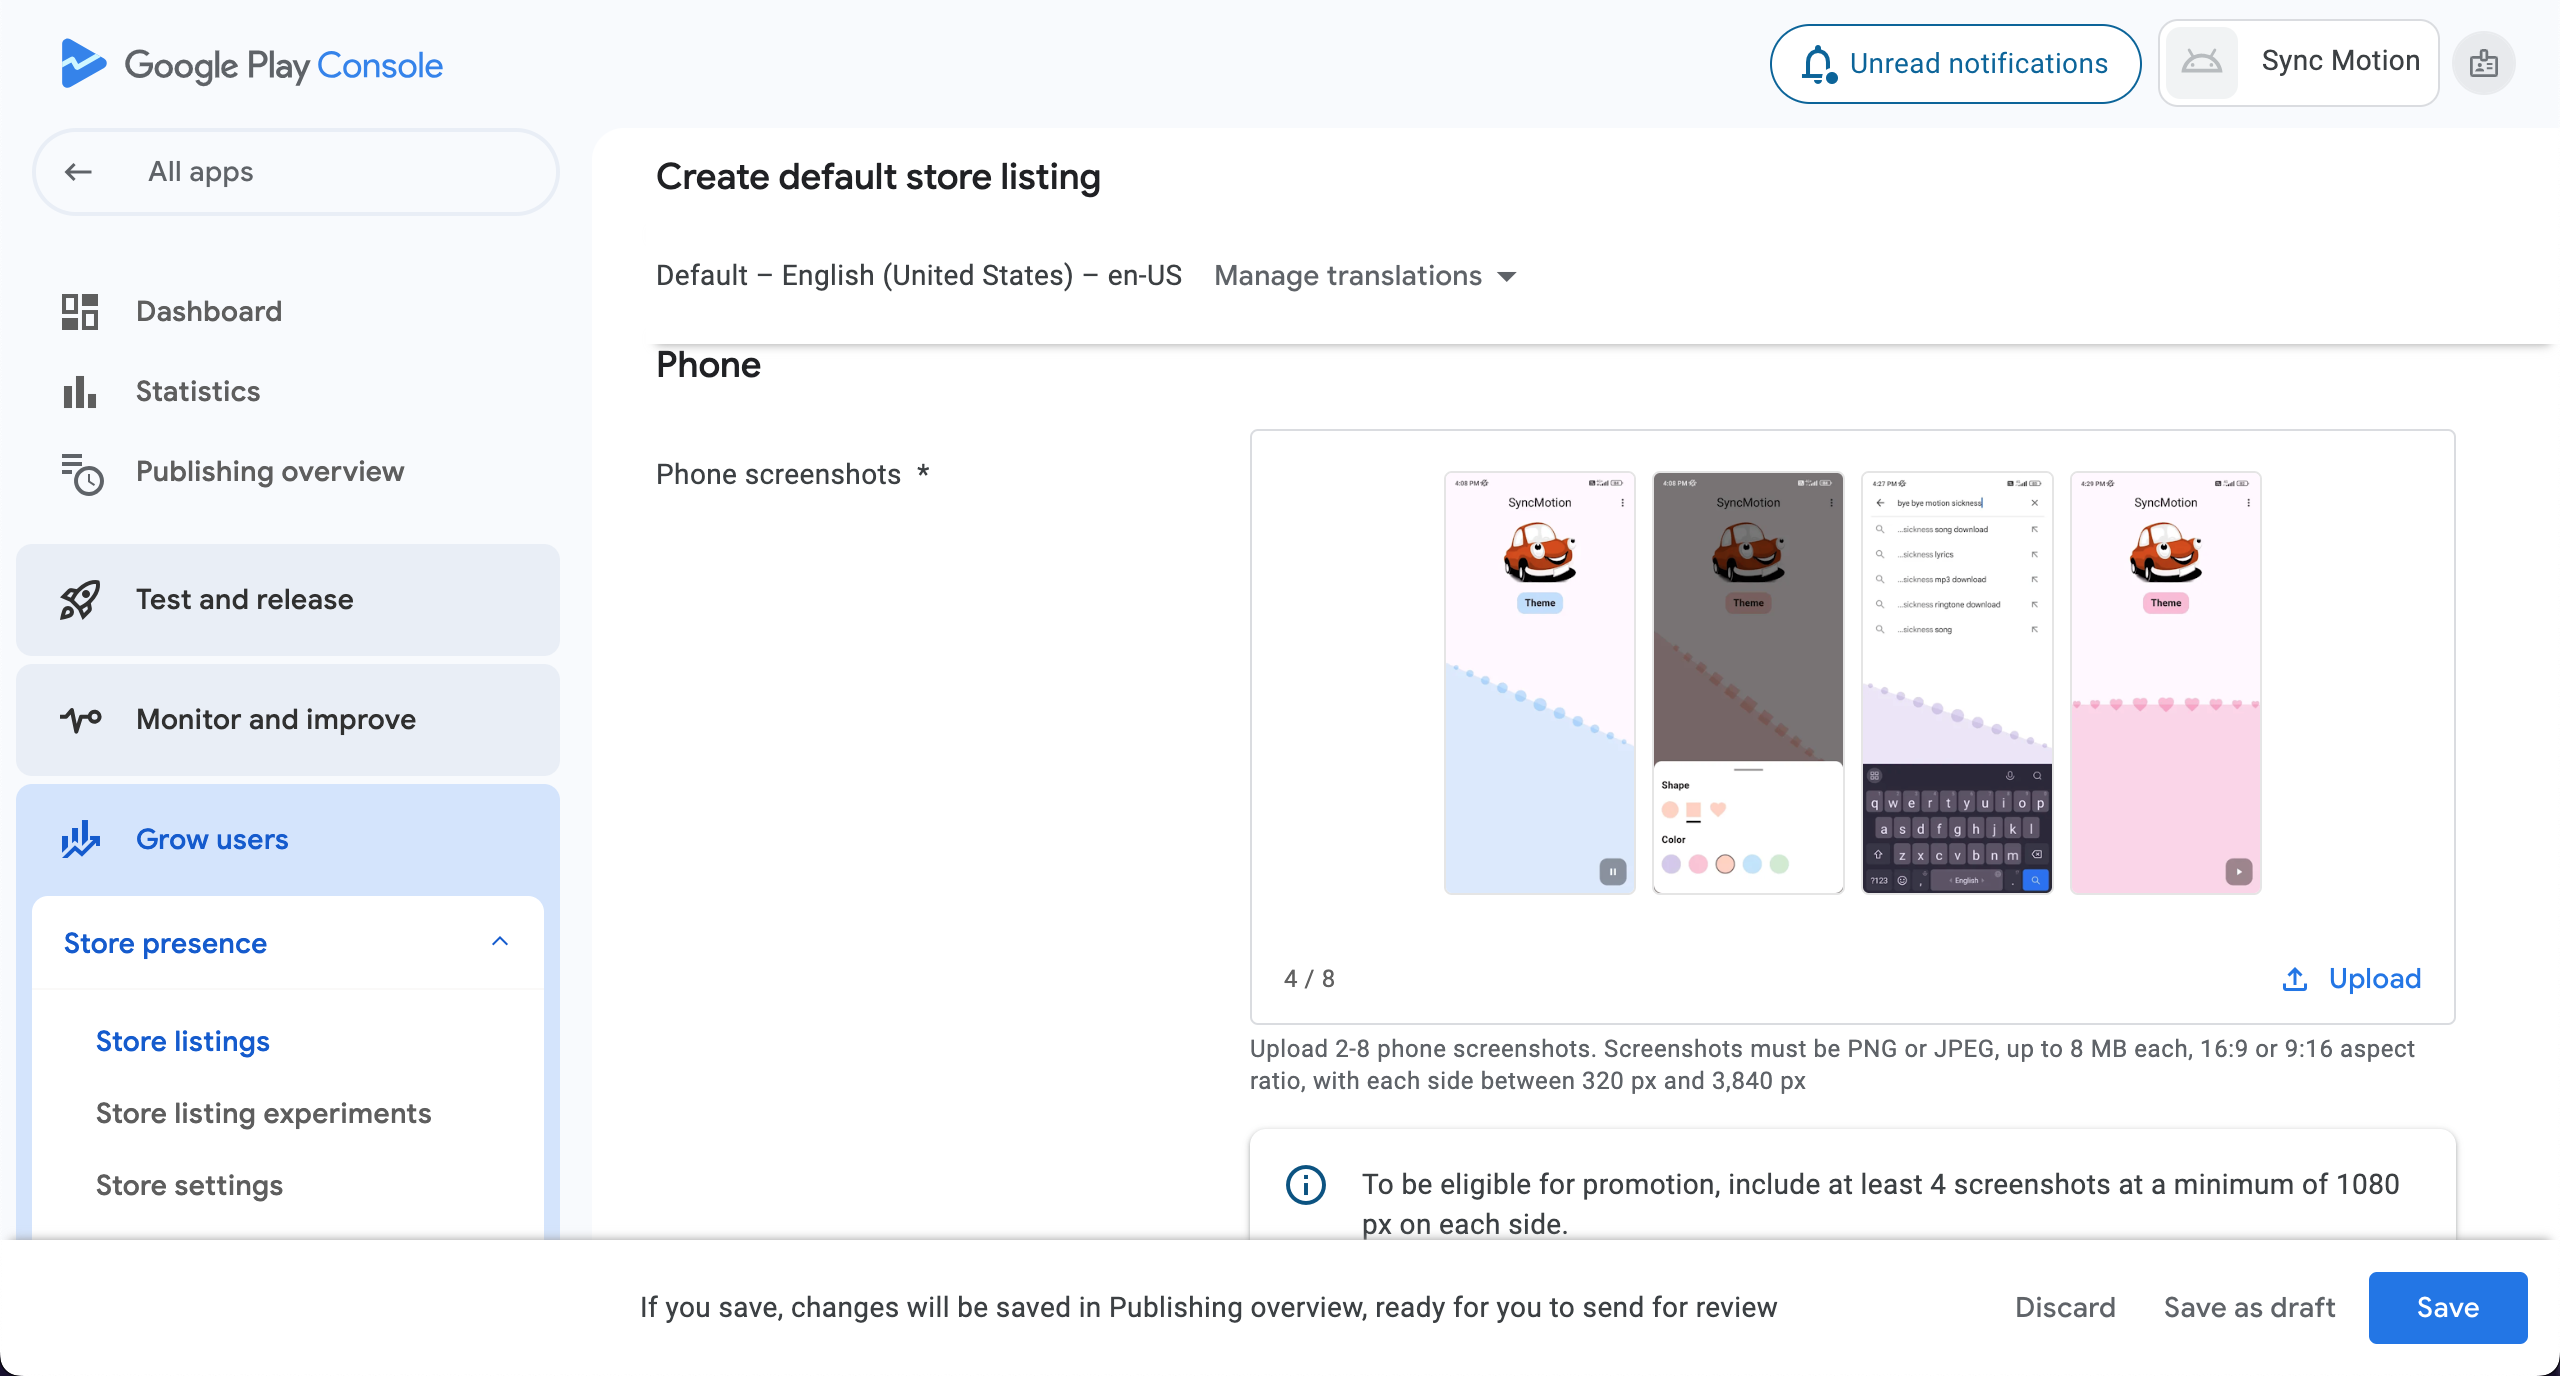2560x1376 pixels.
Task: Click the 4 / 8 screenshot counter
Action: pyautogui.click(x=1309, y=979)
